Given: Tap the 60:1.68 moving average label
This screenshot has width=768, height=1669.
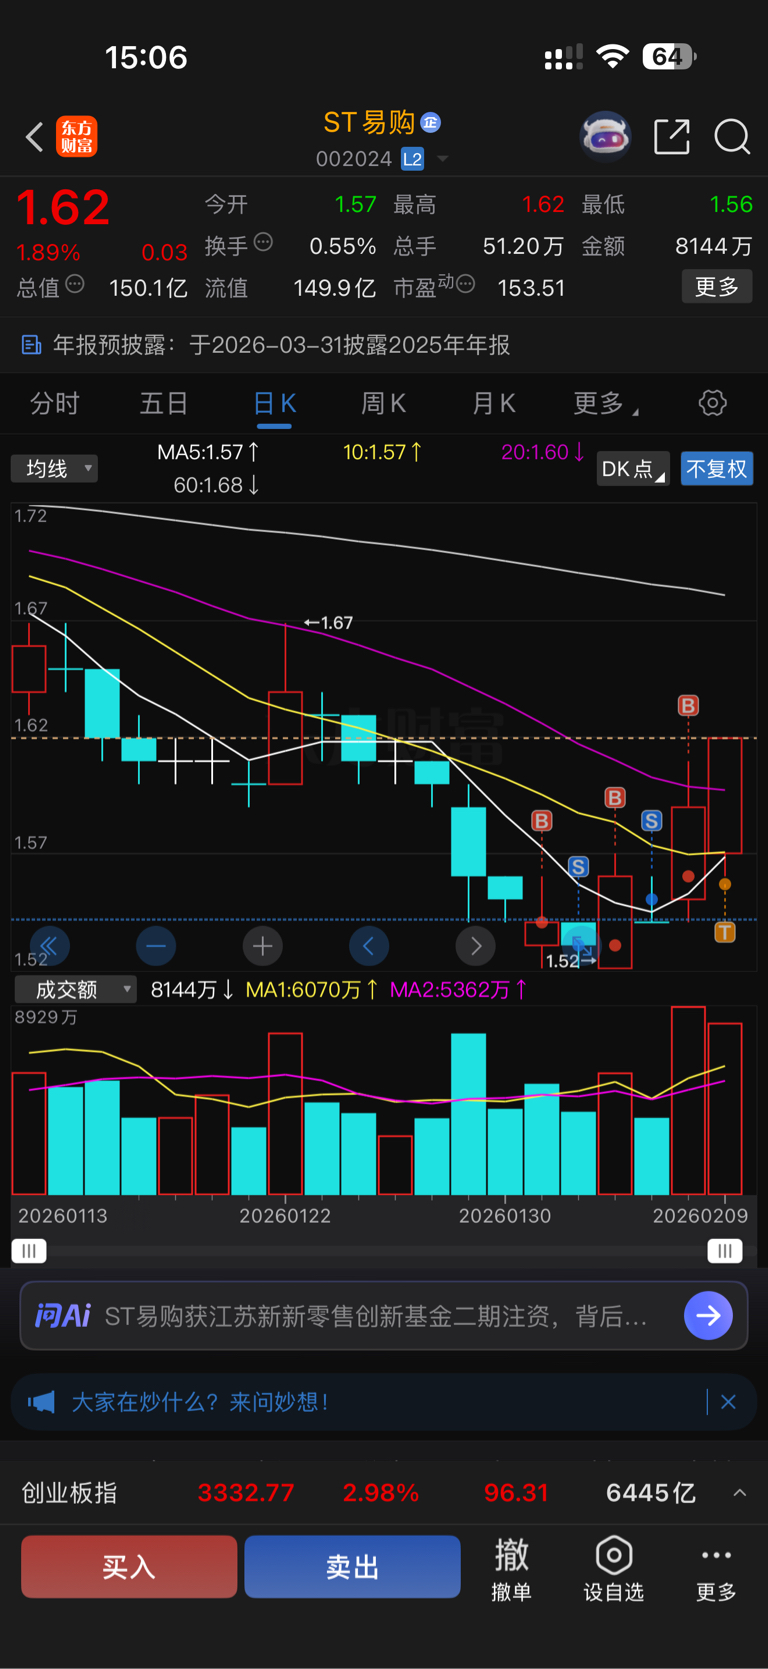Looking at the screenshot, I should pyautogui.click(x=217, y=485).
